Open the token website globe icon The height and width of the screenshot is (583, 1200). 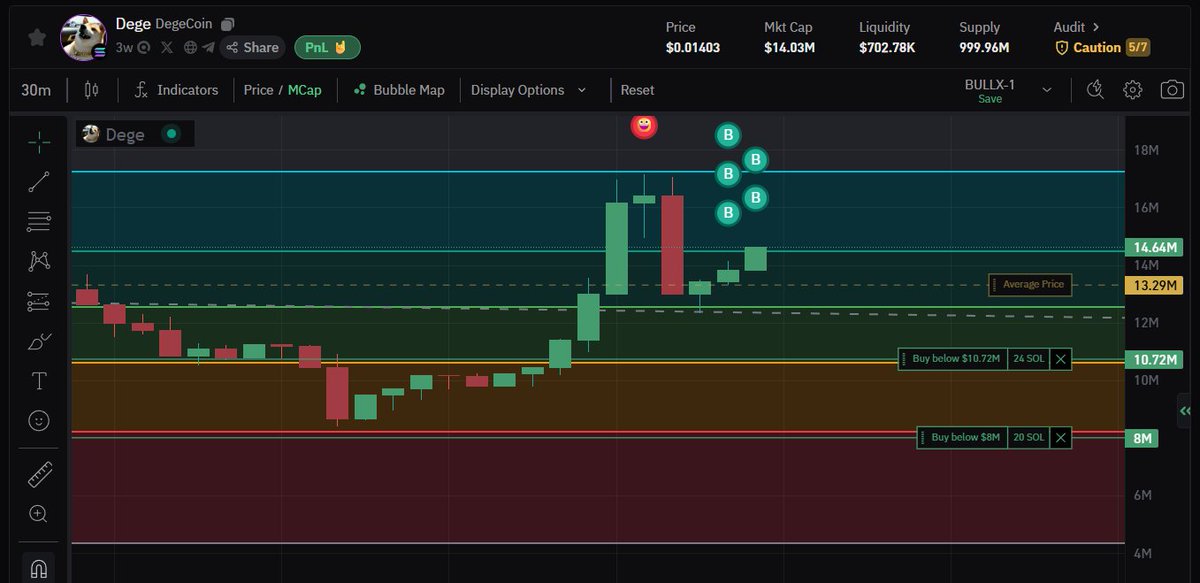(190, 47)
